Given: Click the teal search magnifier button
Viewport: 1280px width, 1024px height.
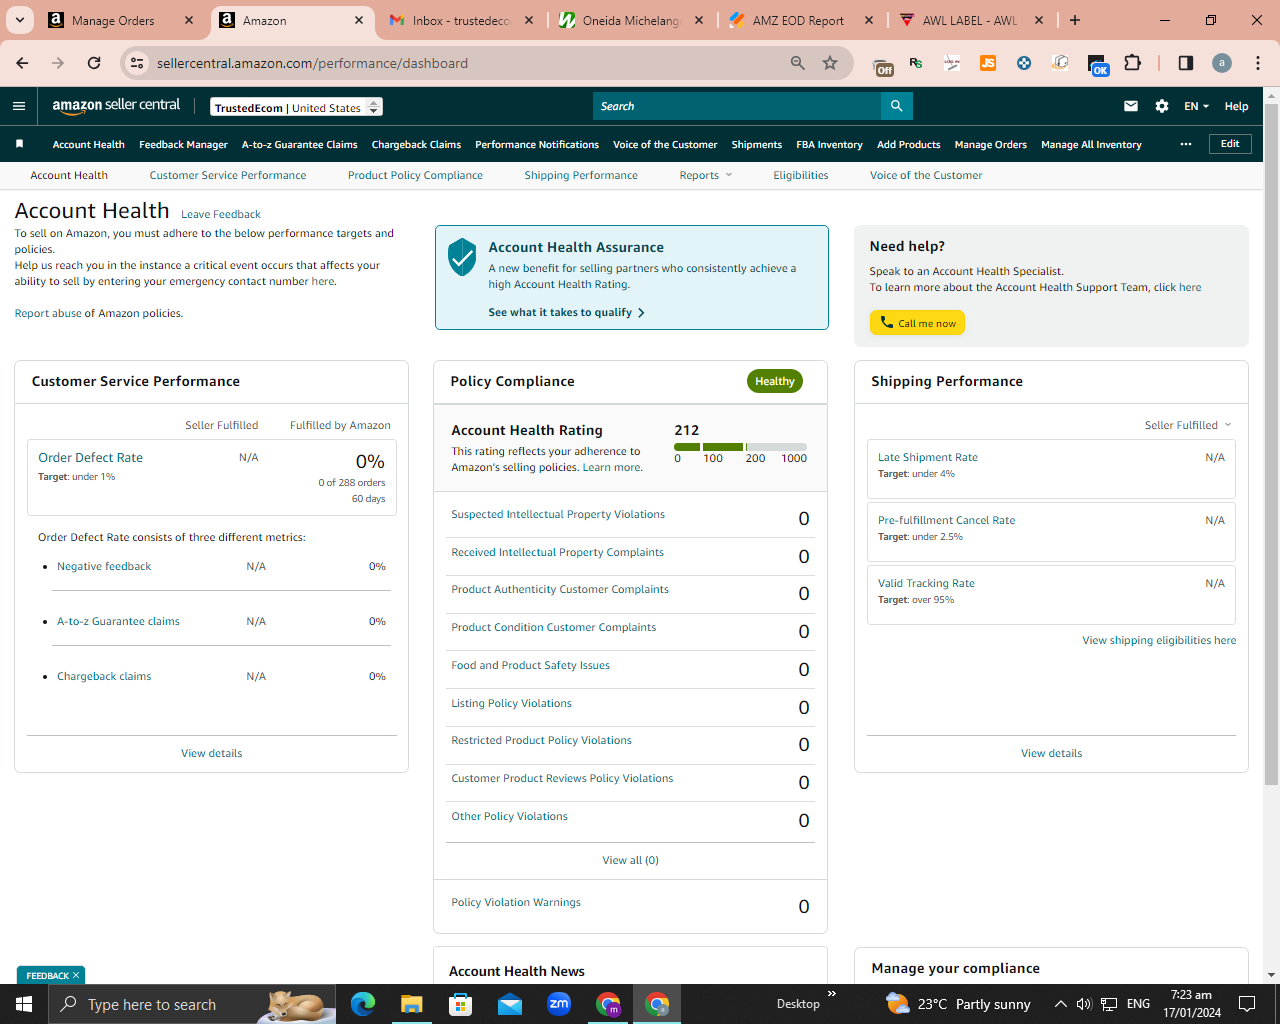Looking at the screenshot, I should [x=897, y=106].
